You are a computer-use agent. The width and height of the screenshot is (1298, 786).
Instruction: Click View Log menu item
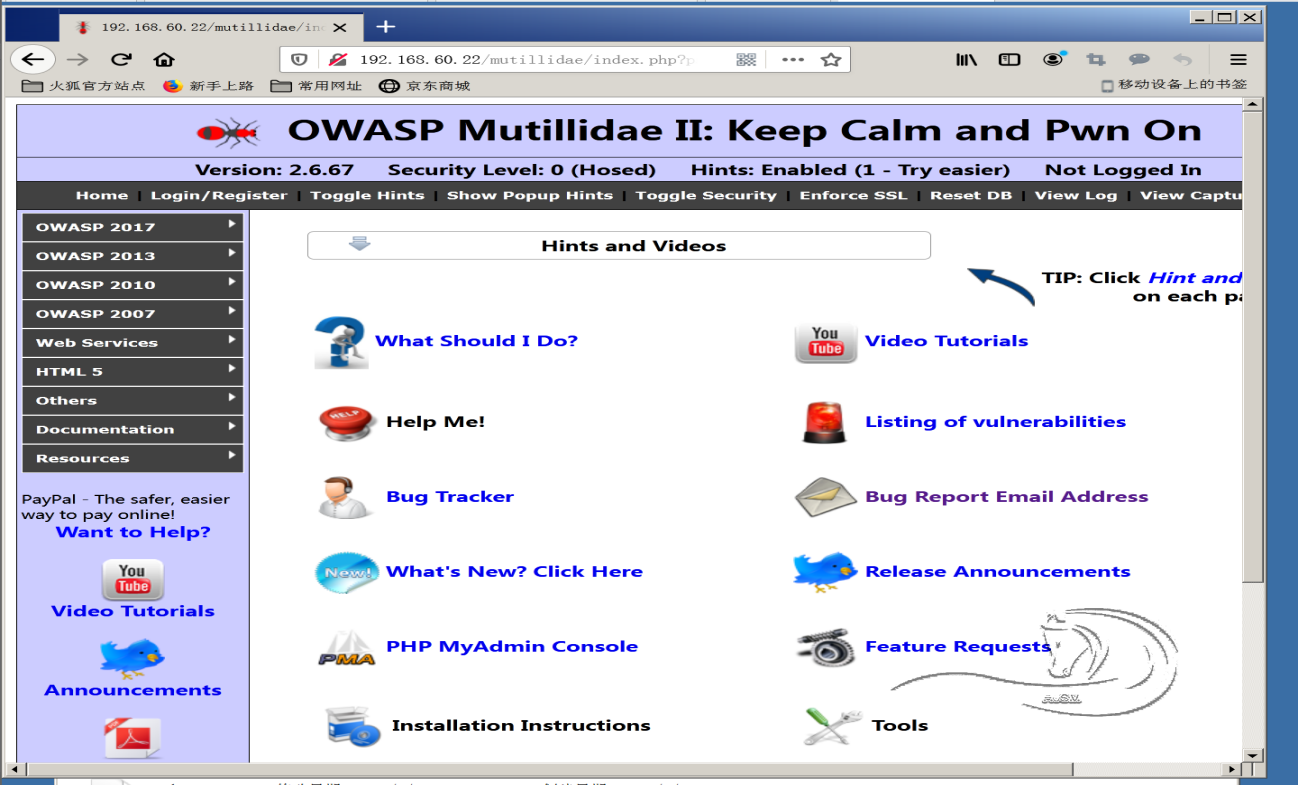click(1076, 196)
